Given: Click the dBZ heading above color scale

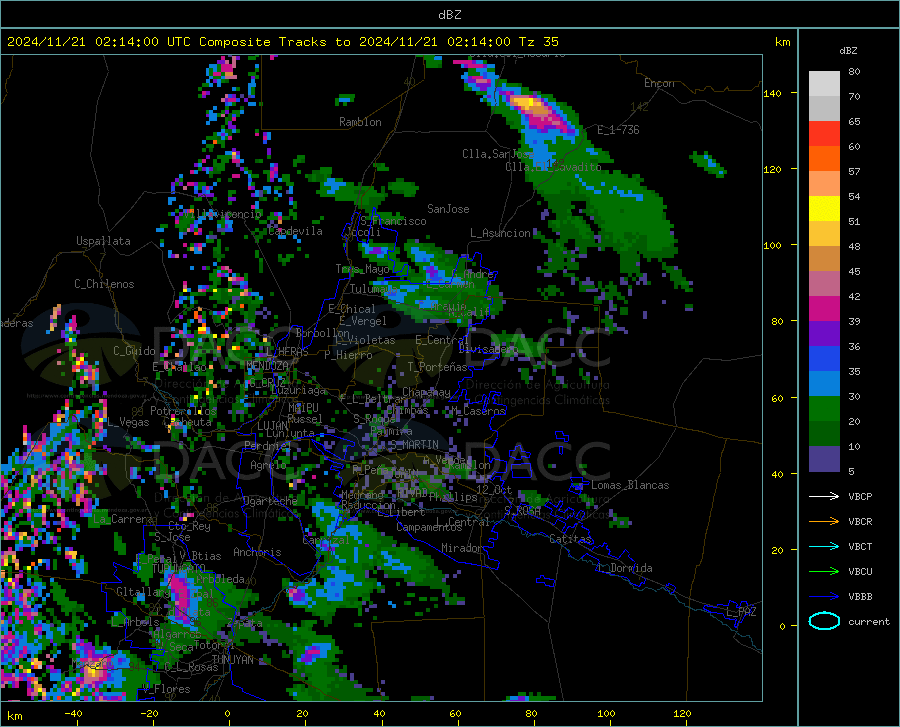Looking at the screenshot, I should (x=848, y=50).
